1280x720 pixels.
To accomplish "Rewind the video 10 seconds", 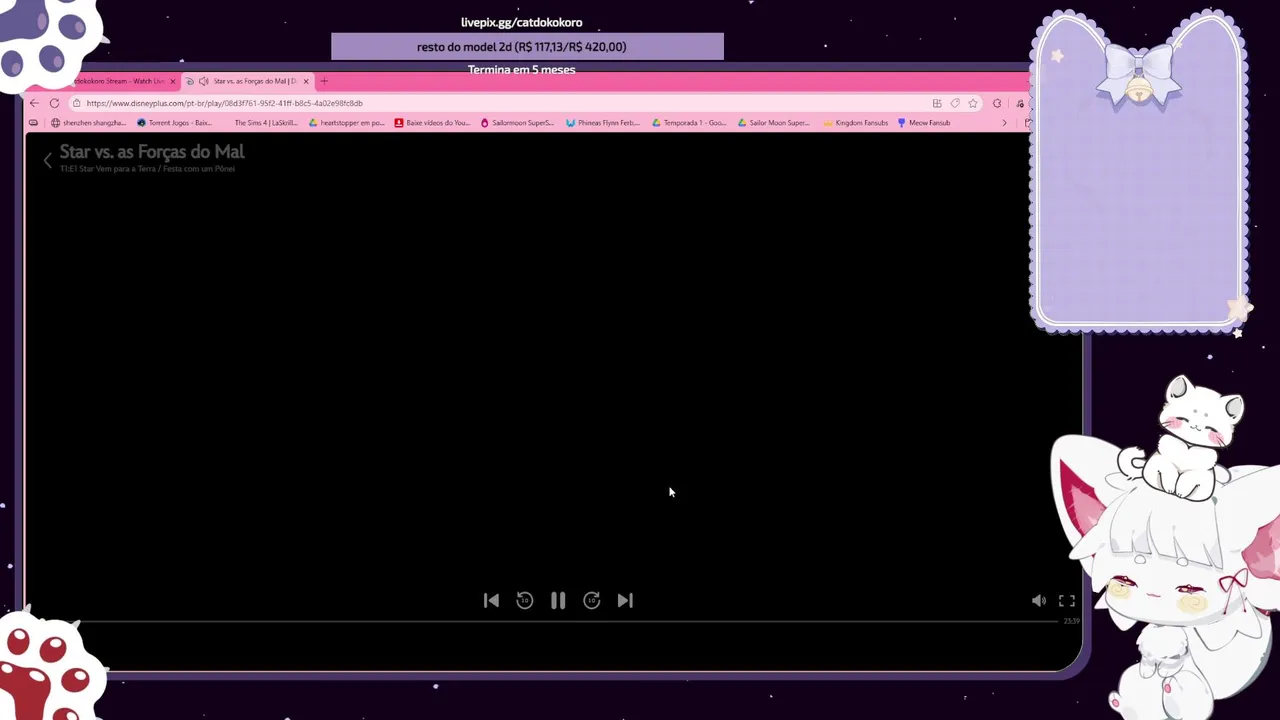I will click(525, 600).
